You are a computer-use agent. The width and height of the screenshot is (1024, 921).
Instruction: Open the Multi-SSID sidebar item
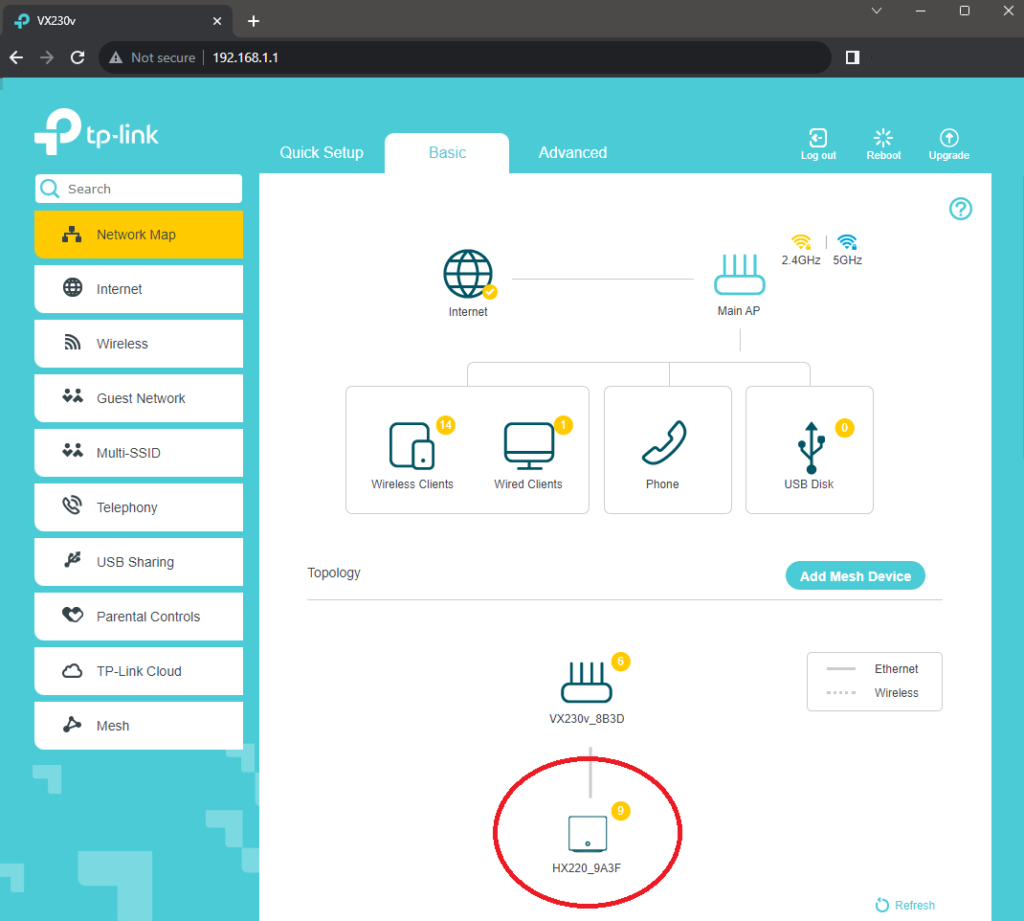tap(138, 453)
